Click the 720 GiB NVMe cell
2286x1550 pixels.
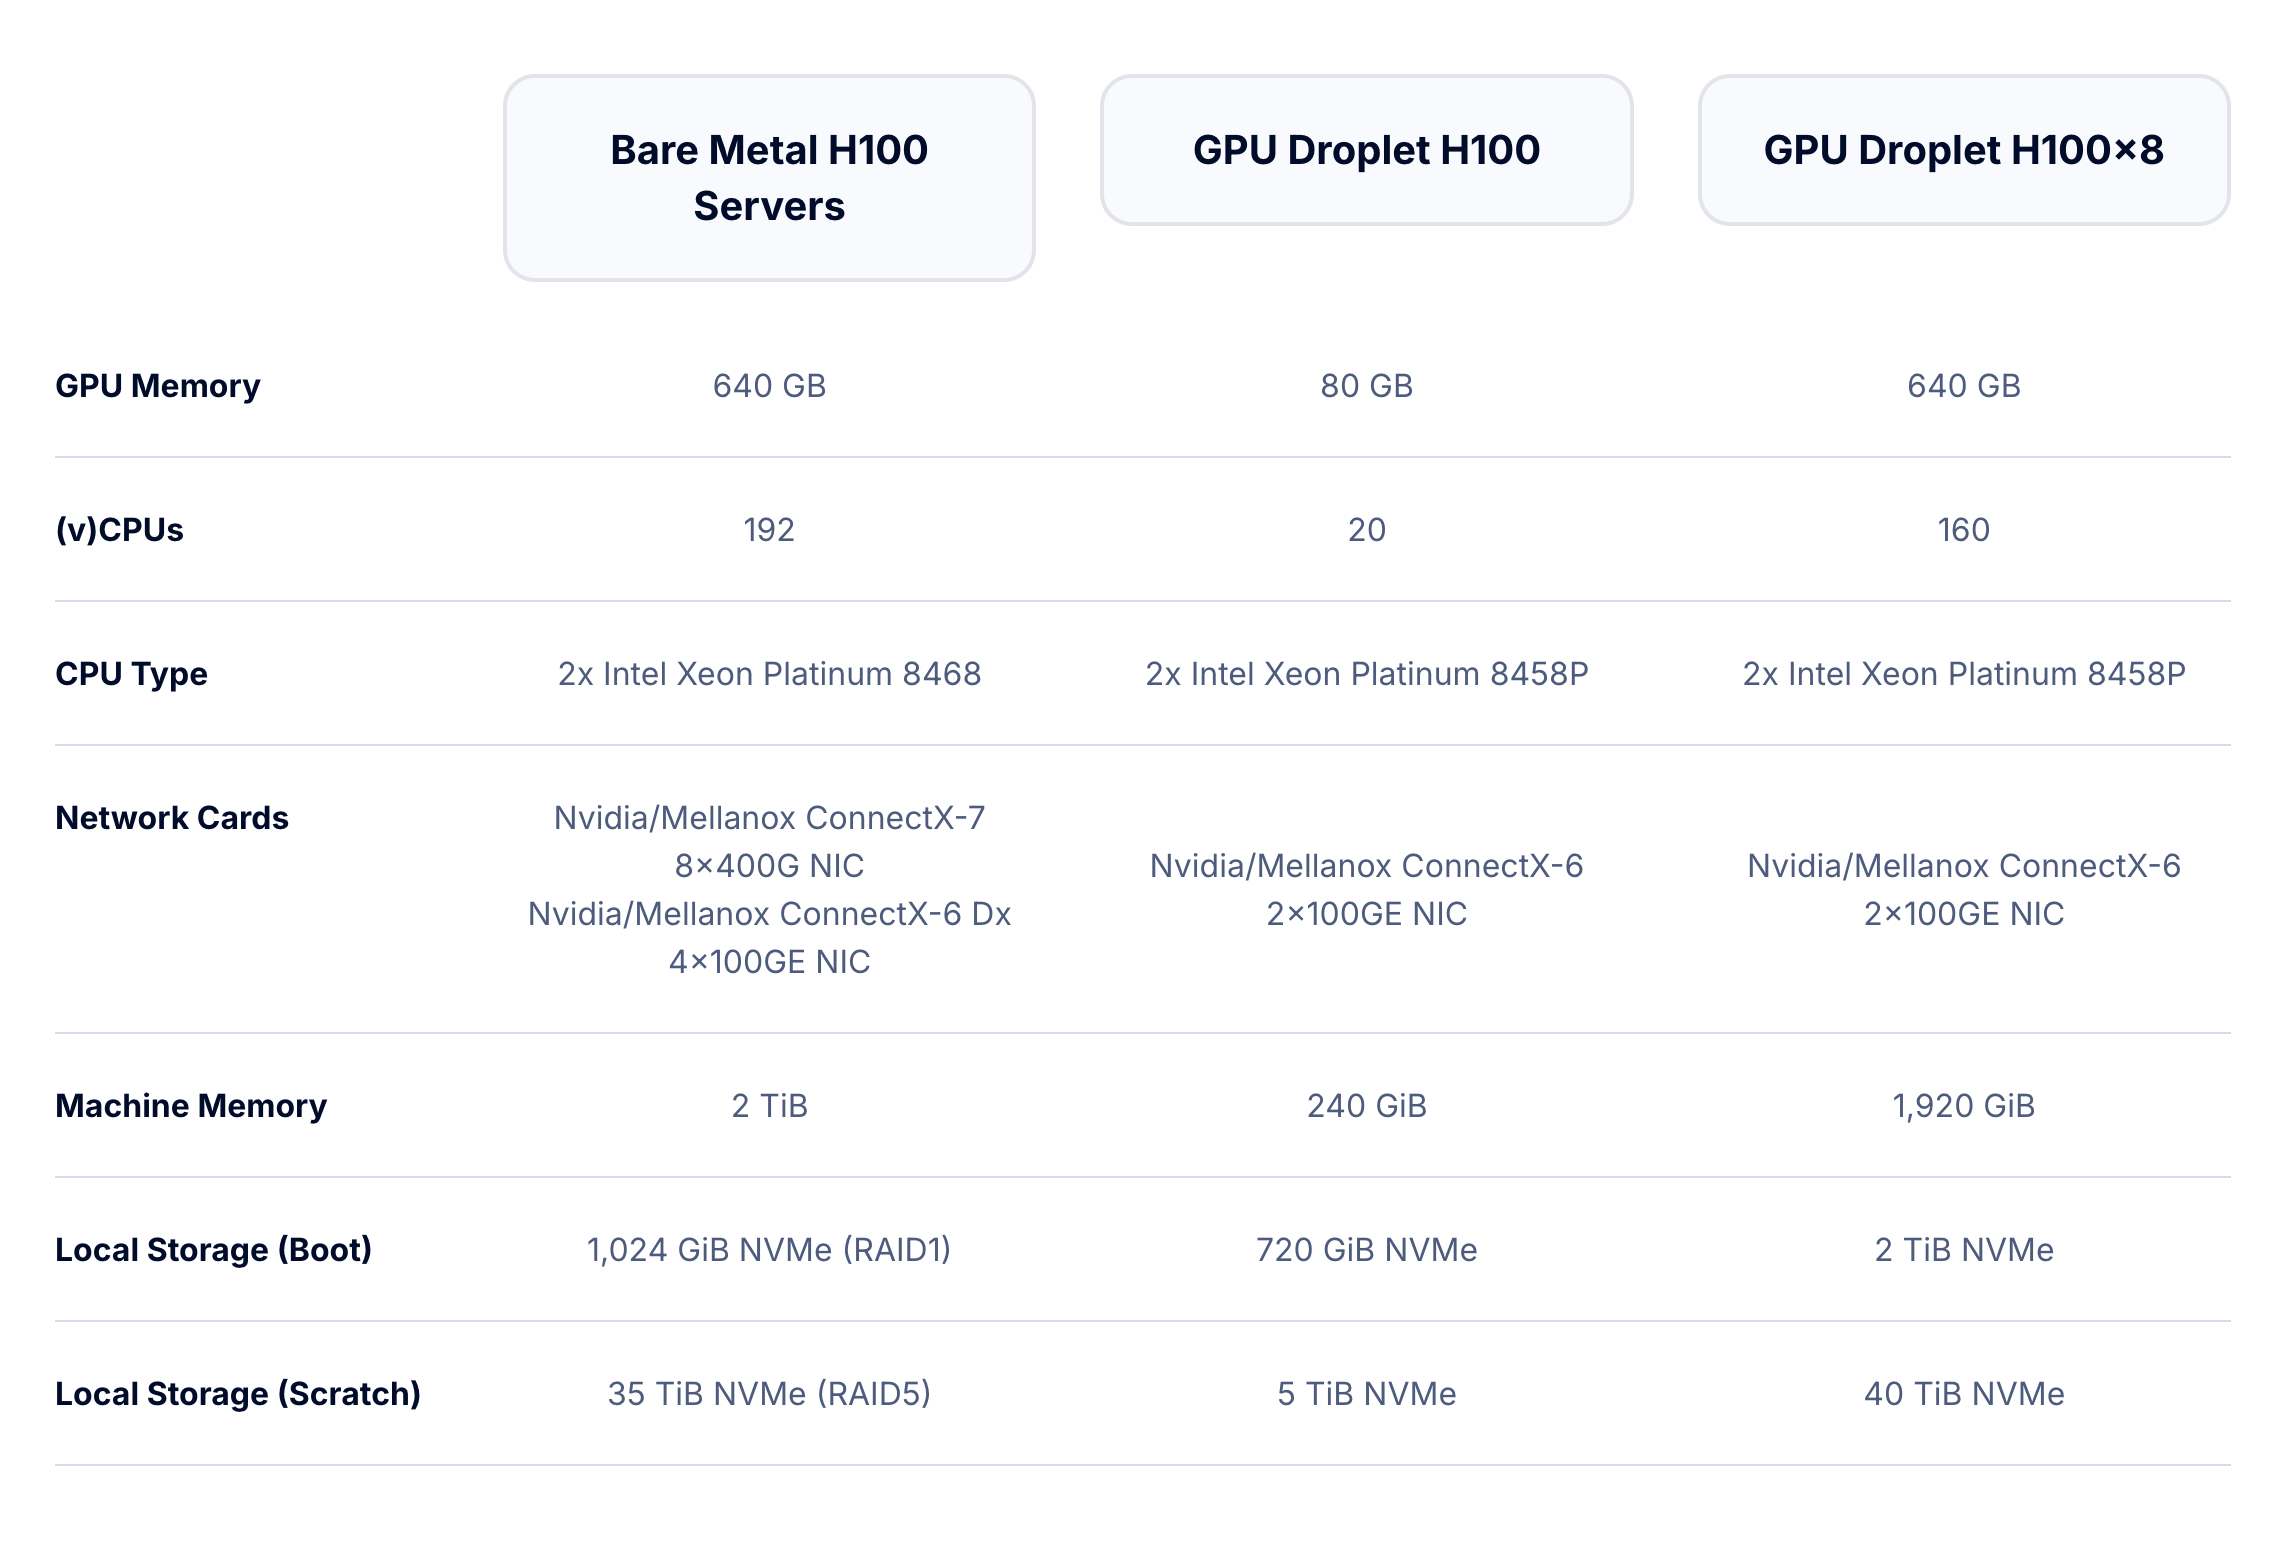tap(1366, 1250)
